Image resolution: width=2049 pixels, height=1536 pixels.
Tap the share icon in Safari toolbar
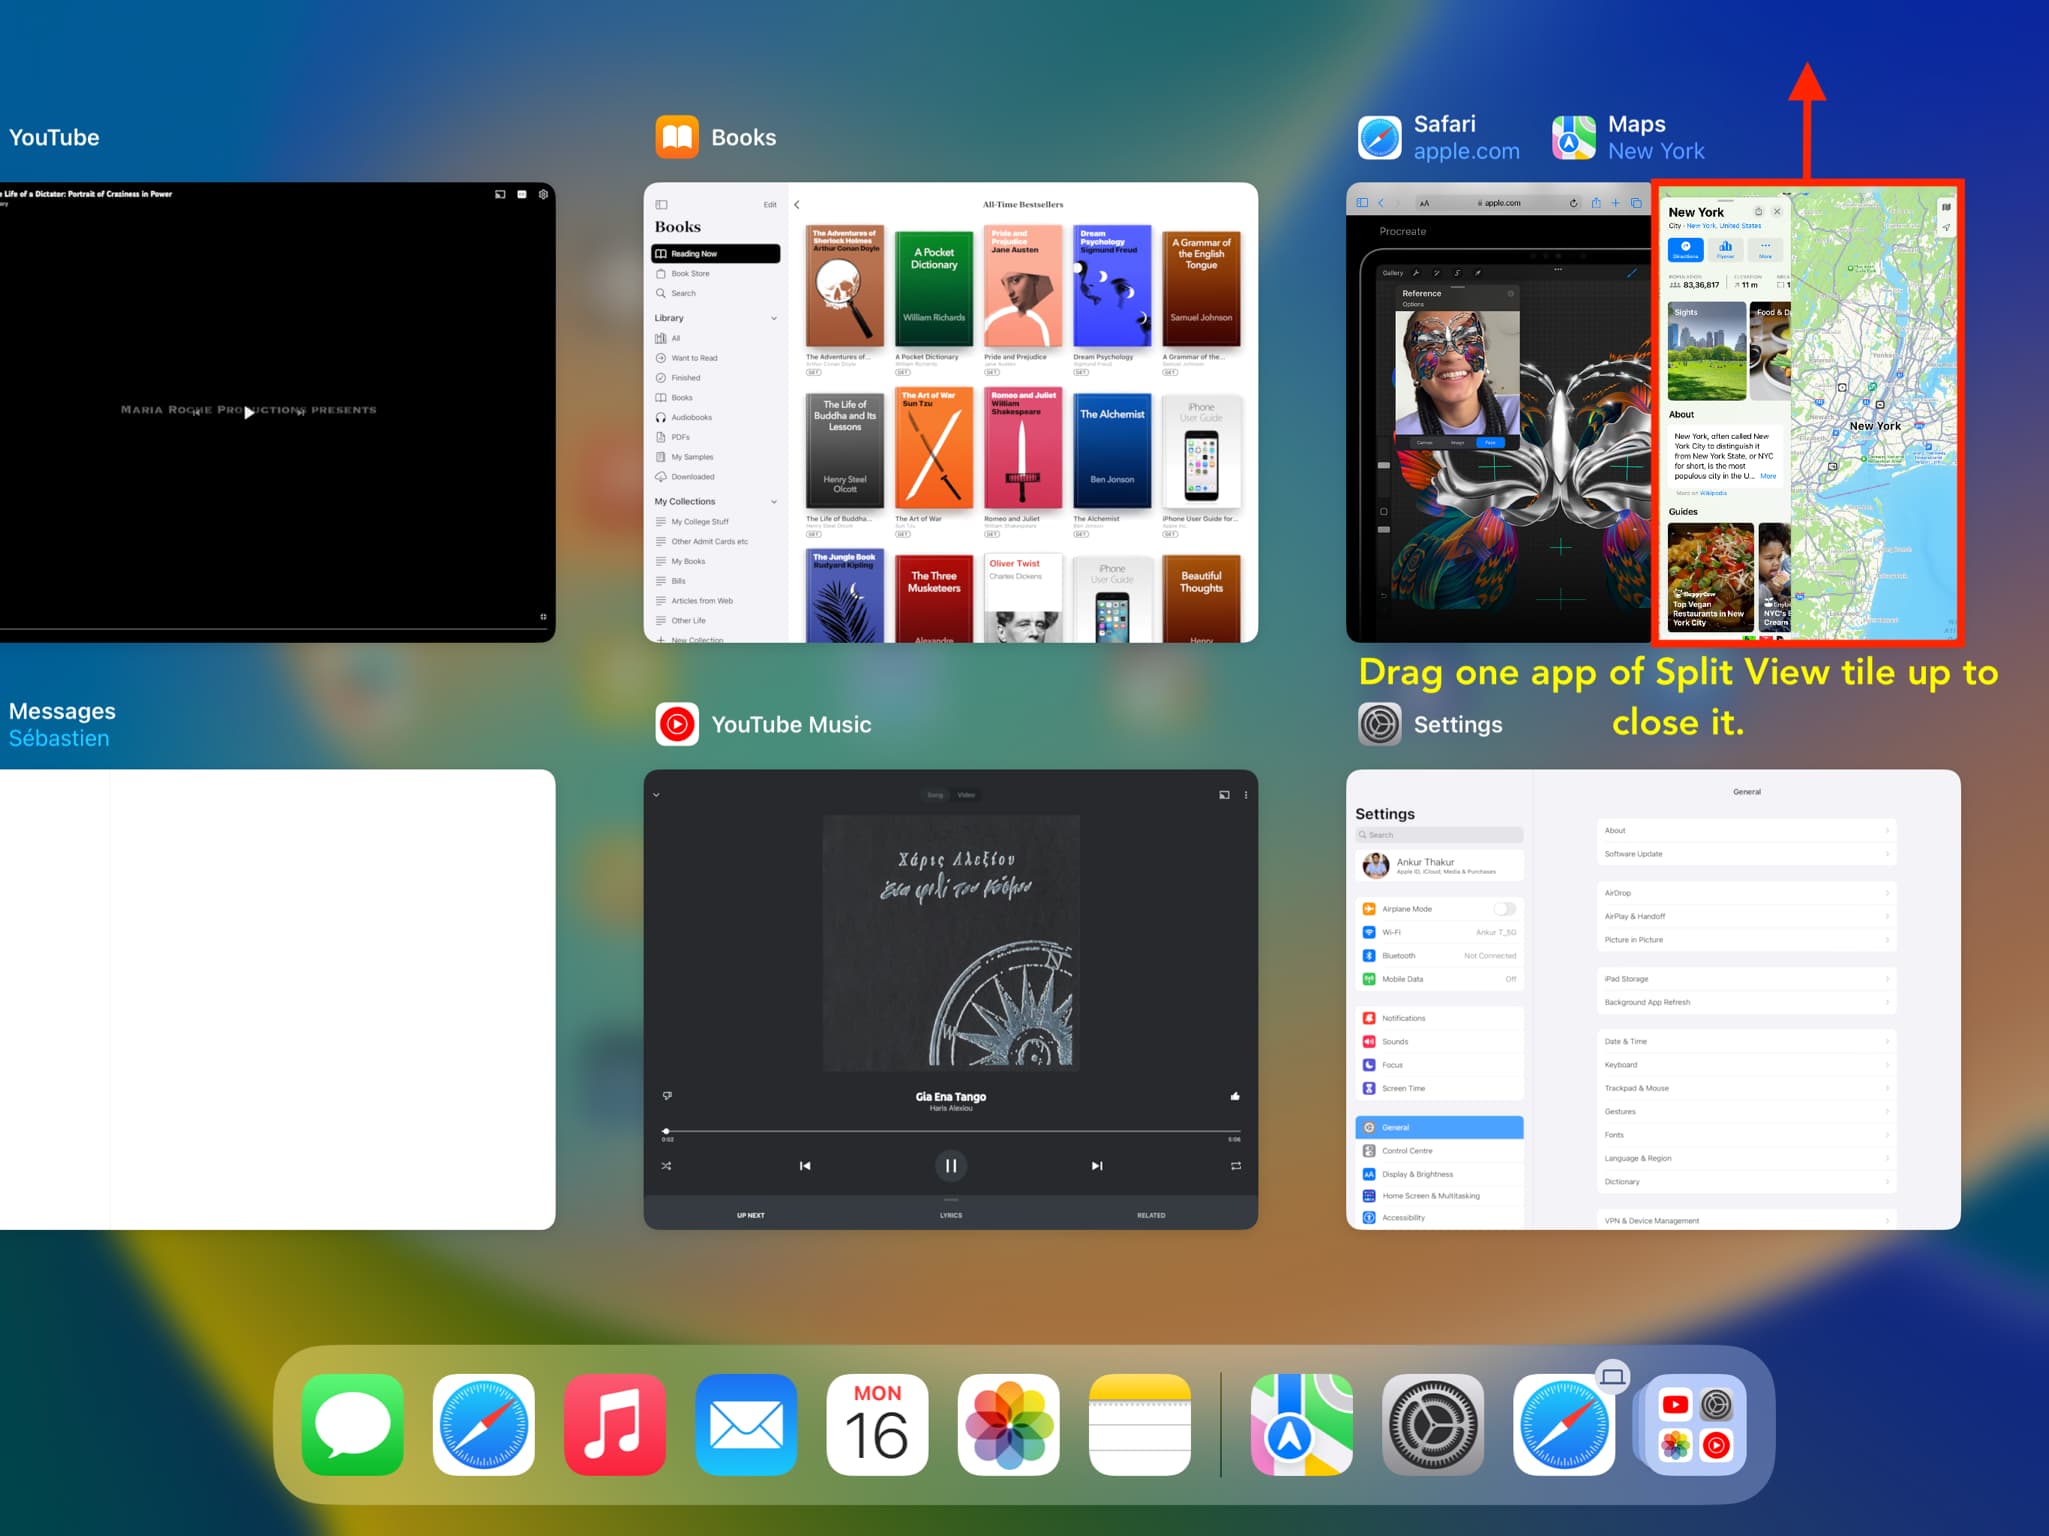coord(1596,203)
